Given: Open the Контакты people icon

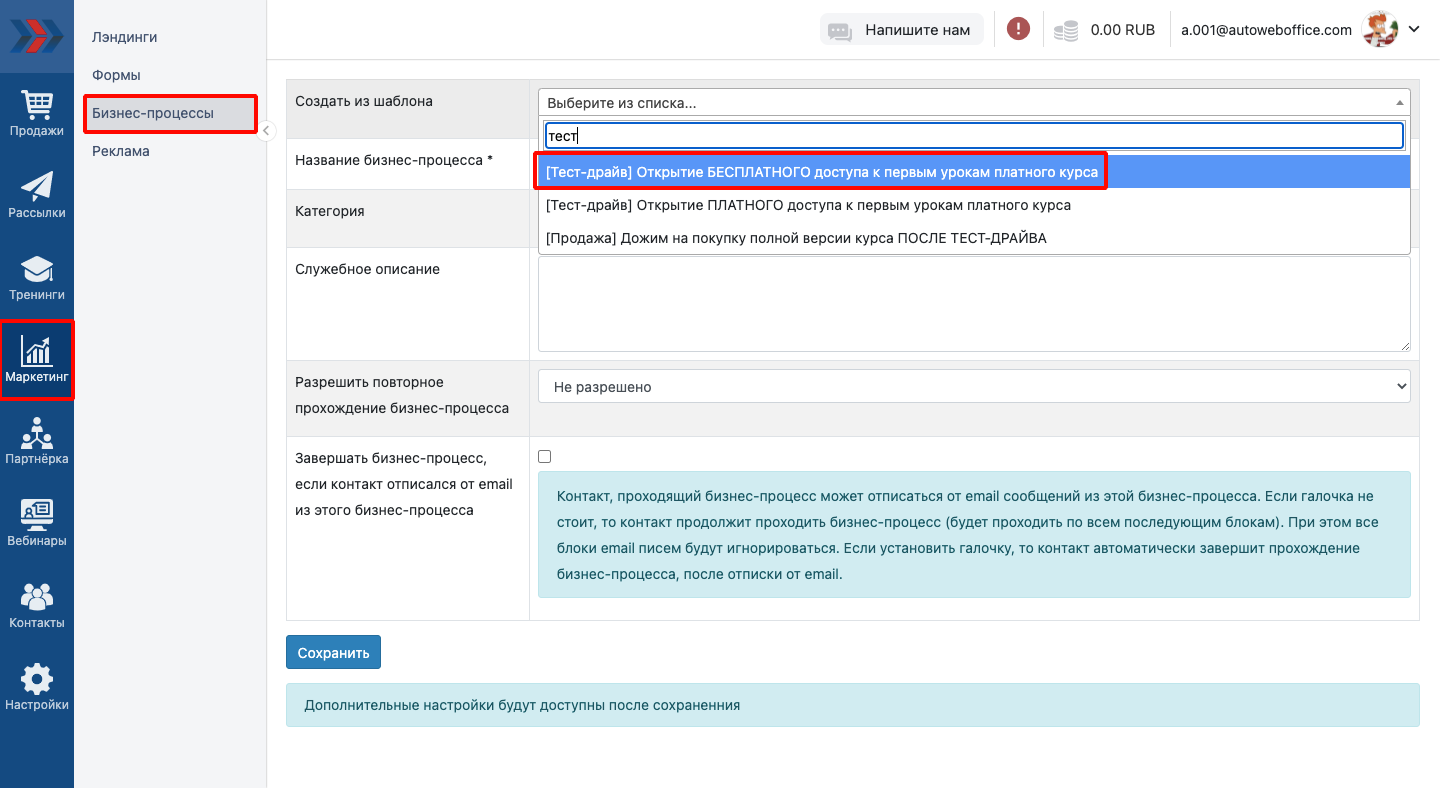Looking at the screenshot, I should point(37,605).
